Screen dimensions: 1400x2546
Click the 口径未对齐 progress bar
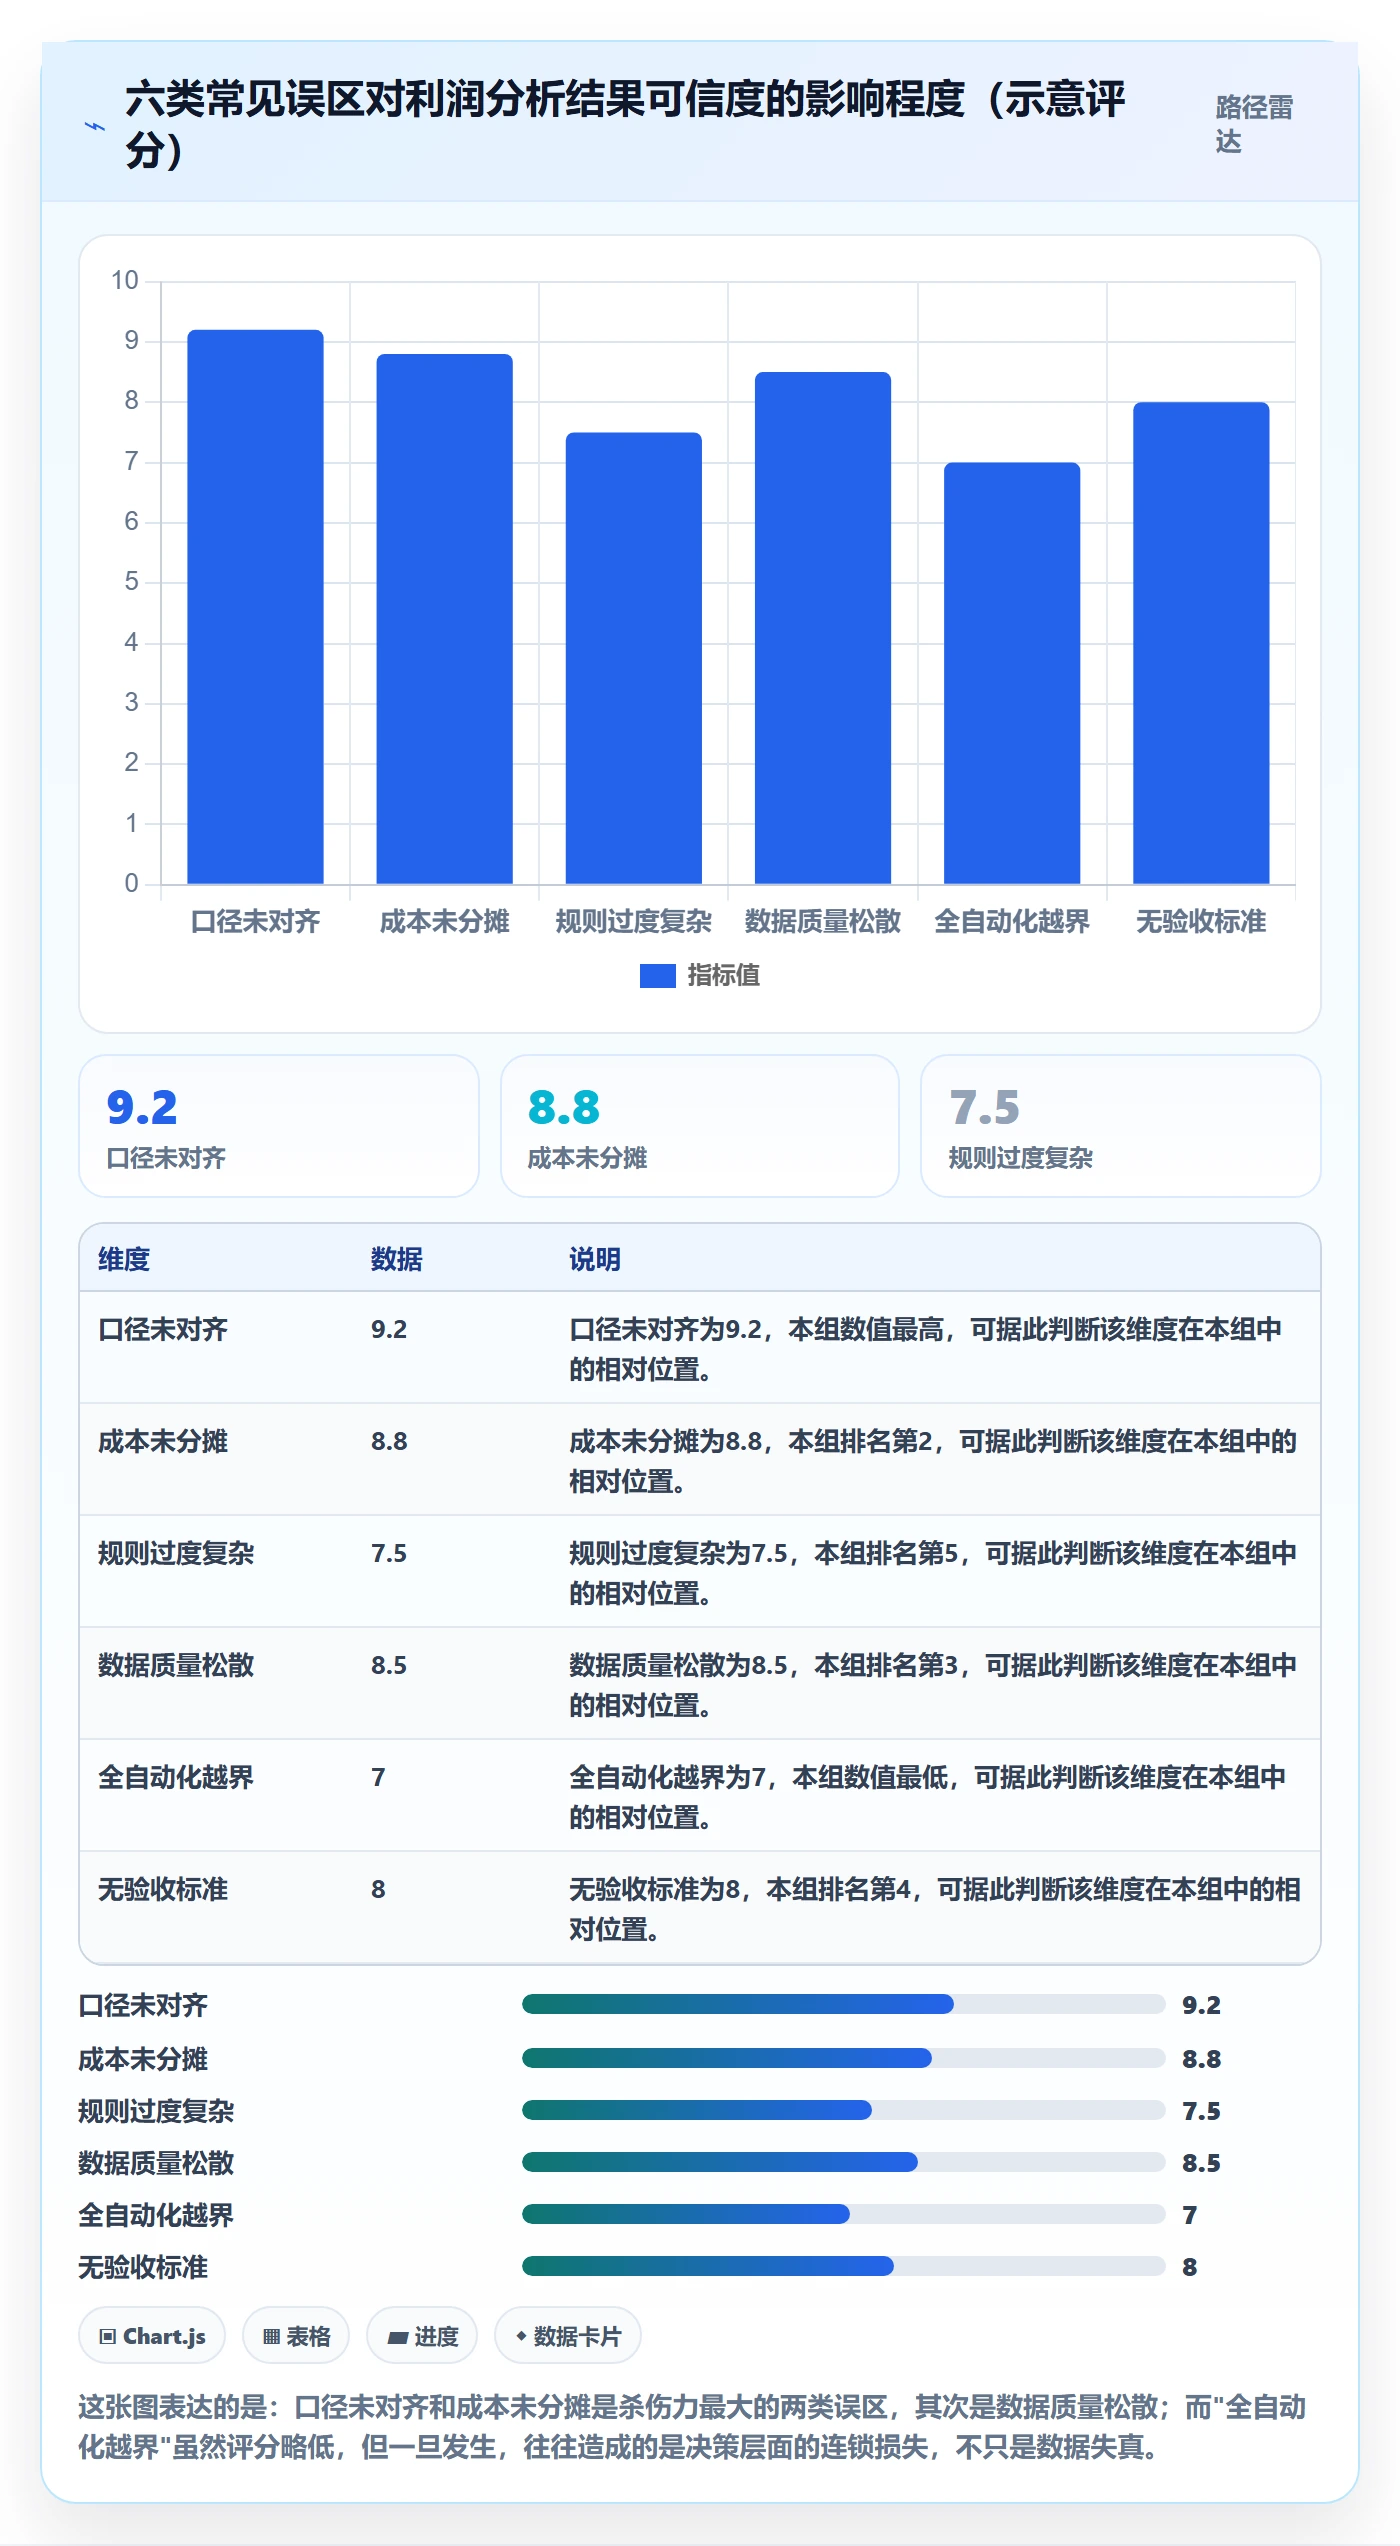pyautogui.click(x=844, y=2004)
